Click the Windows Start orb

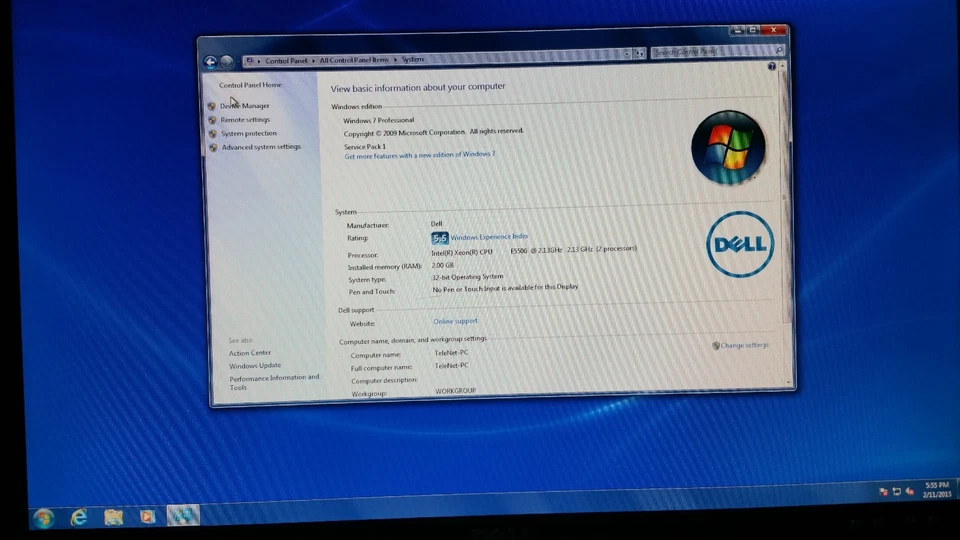click(43, 519)
